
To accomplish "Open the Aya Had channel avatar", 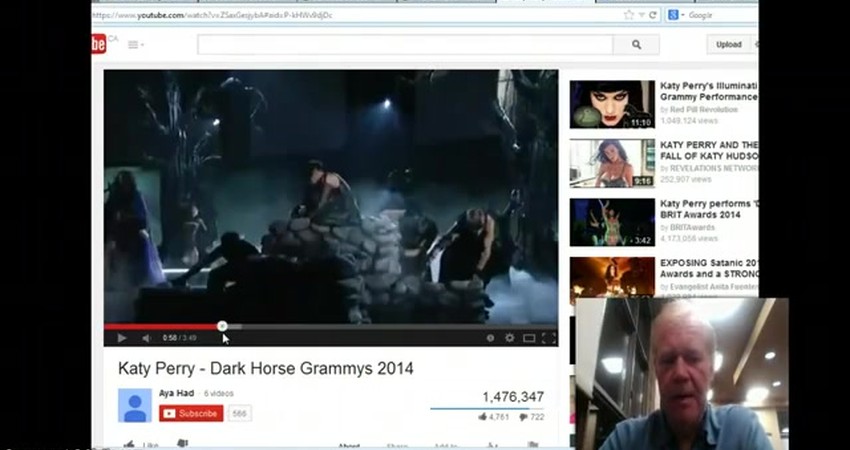I will click(x=135, y=405).
